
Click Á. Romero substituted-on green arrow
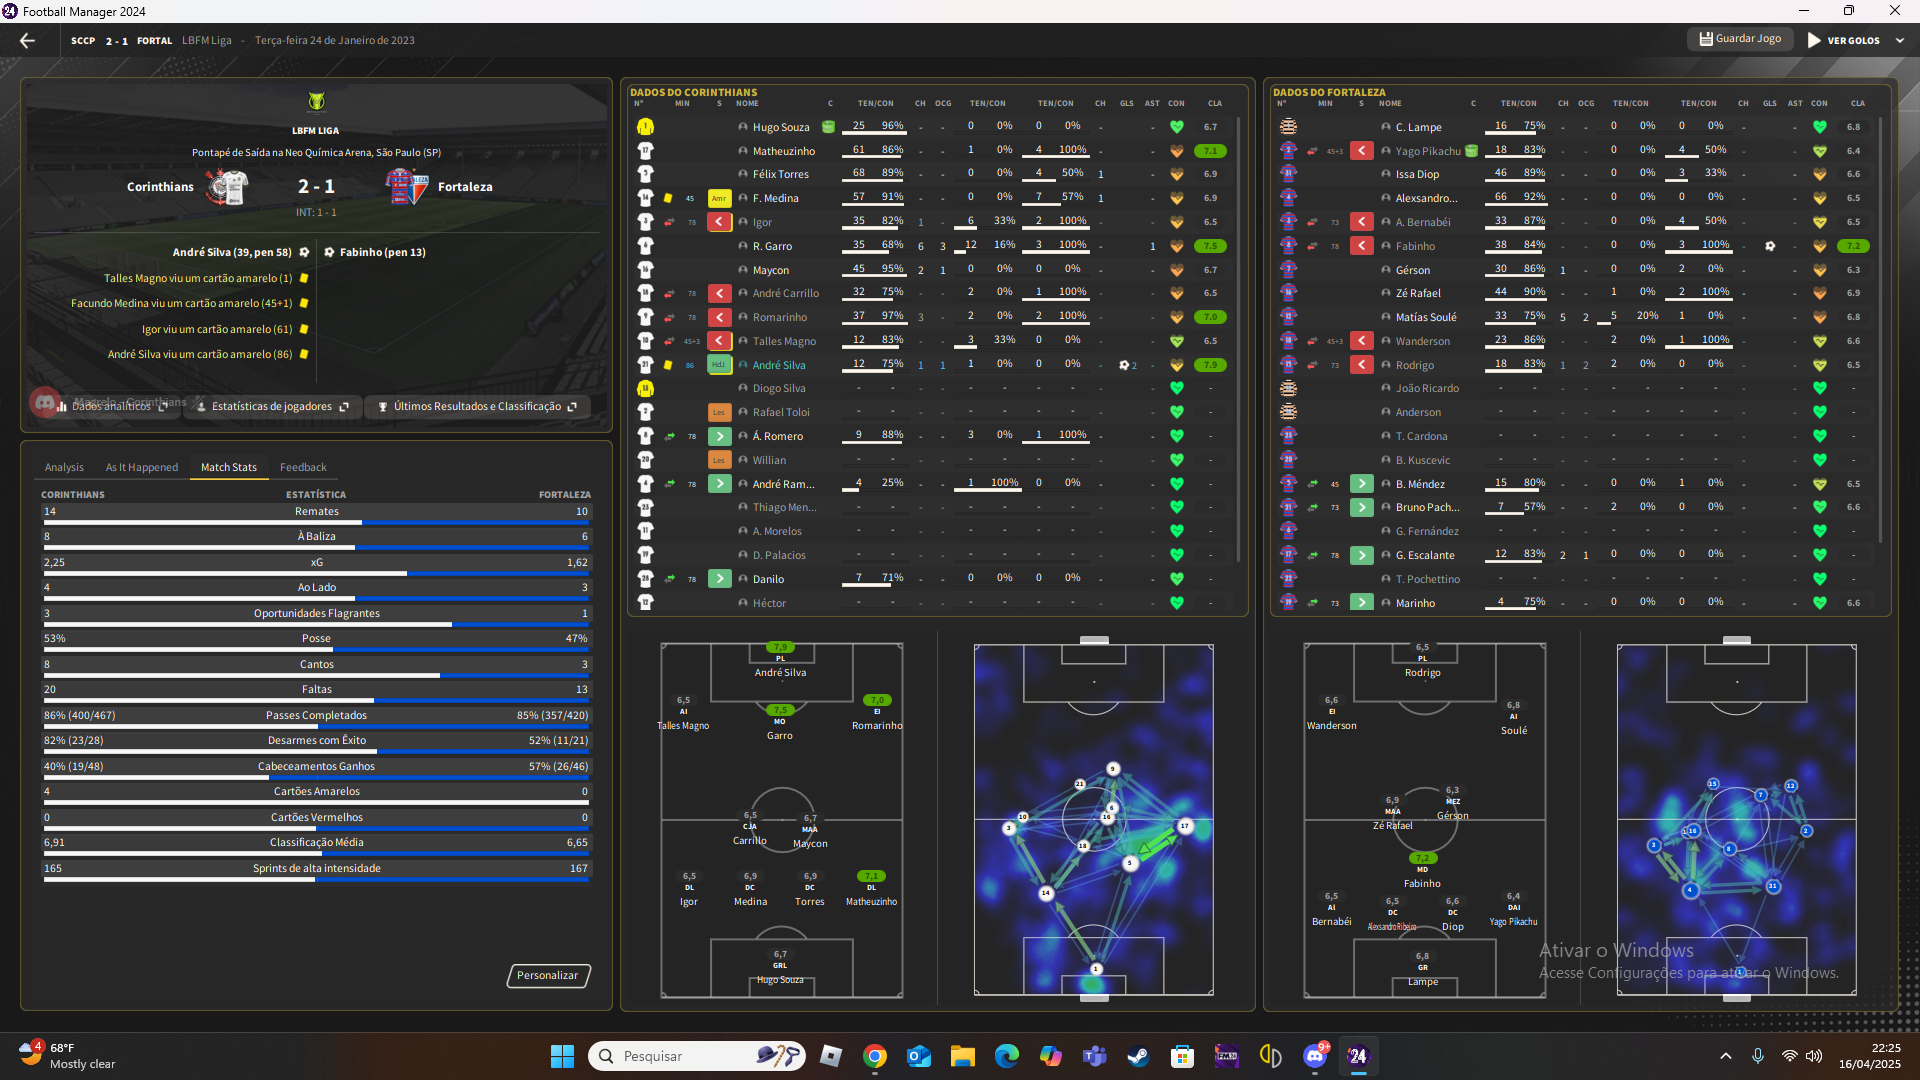(x=719, y=436)
